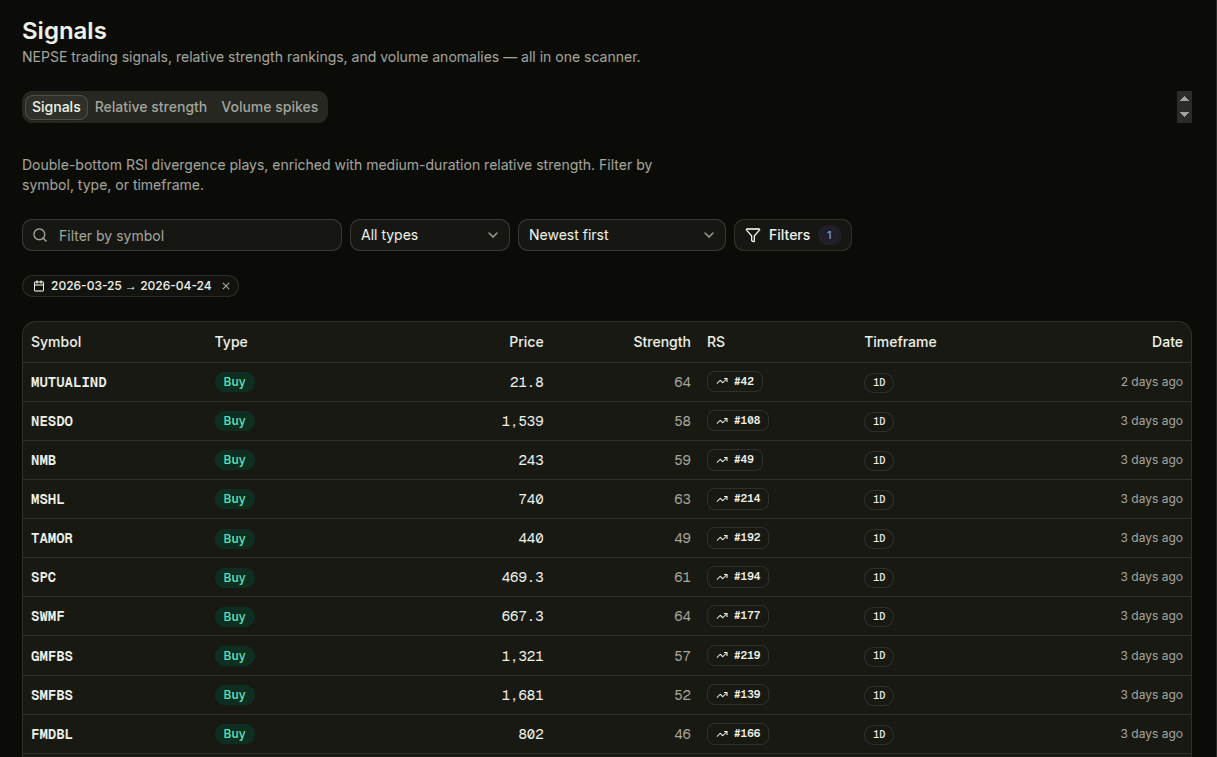Click the Buy badge on the TAMOR row

coord(234,538)
